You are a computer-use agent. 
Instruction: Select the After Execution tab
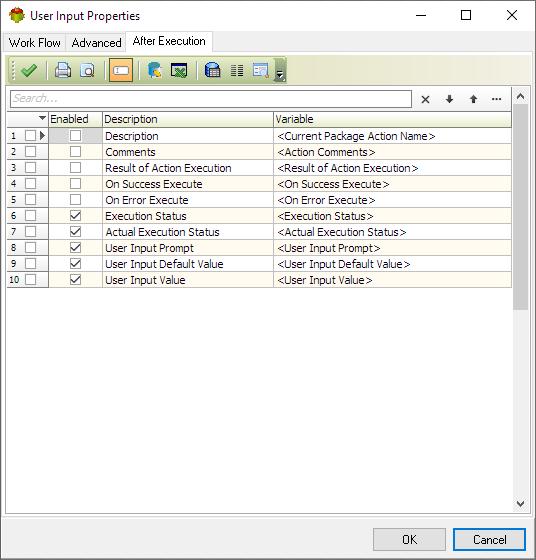pos(169,41)
